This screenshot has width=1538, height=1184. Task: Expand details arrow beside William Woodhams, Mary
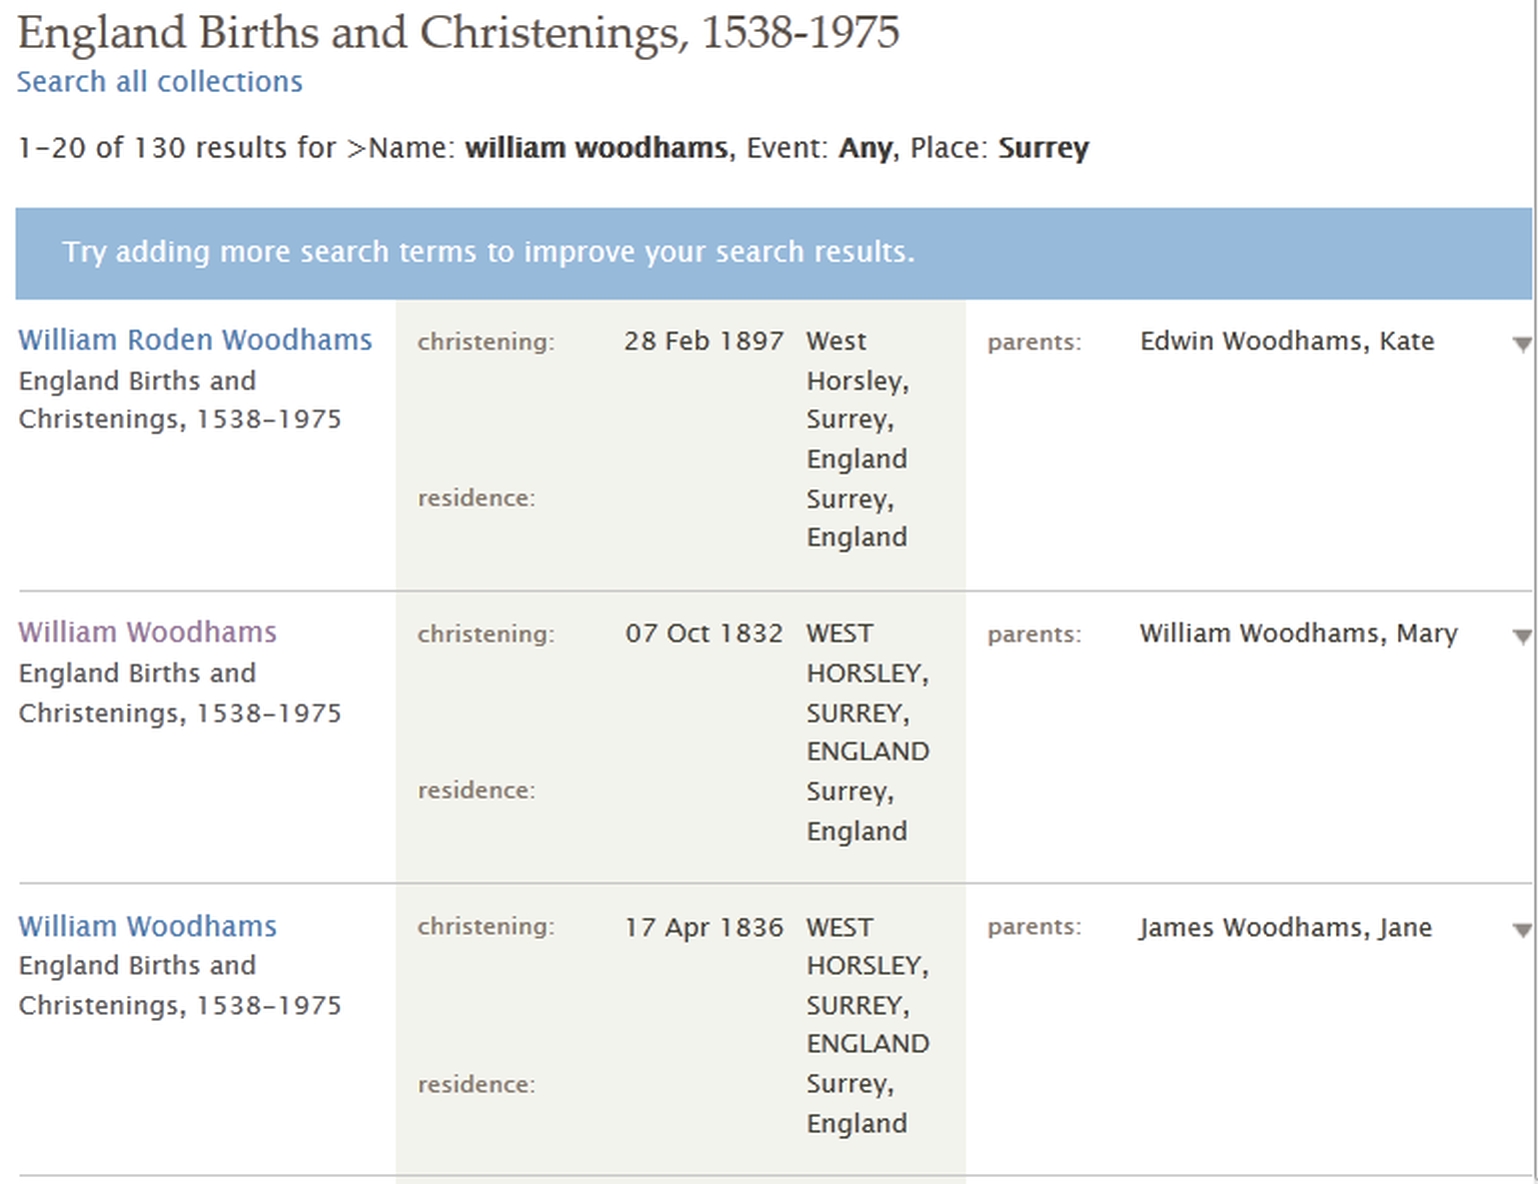click(x=1521, y=636)
